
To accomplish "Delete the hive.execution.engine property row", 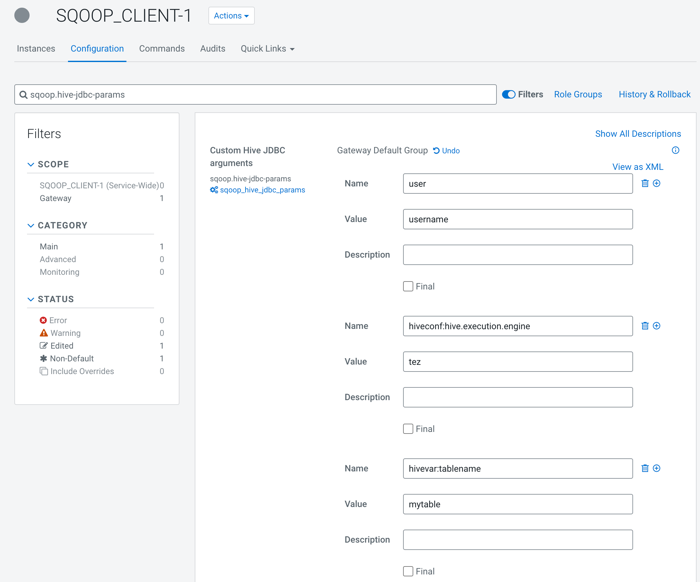I will click(645, 326).
